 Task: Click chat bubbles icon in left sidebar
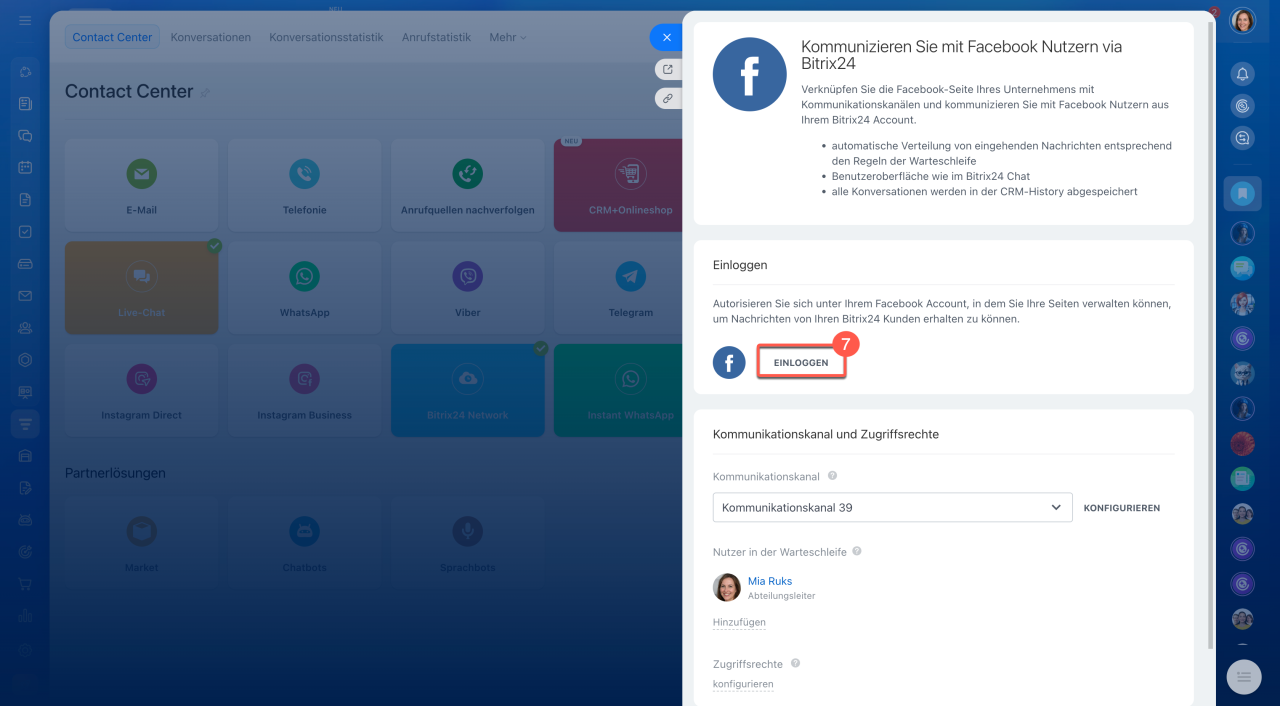pos(25,135)
